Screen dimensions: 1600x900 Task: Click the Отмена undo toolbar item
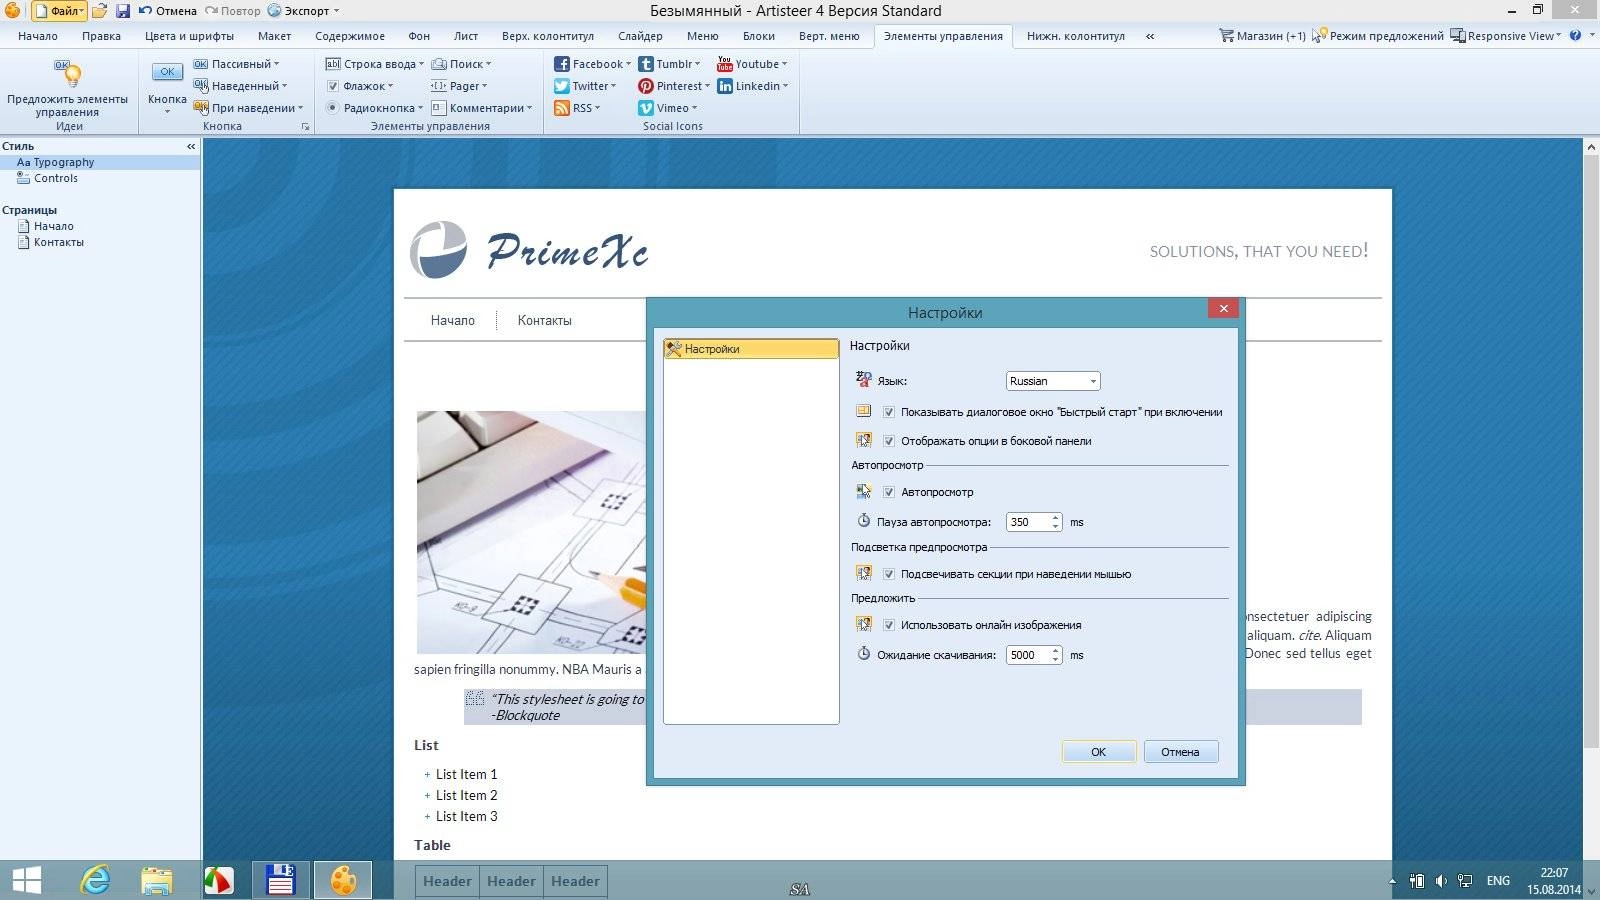pos(167,11)
